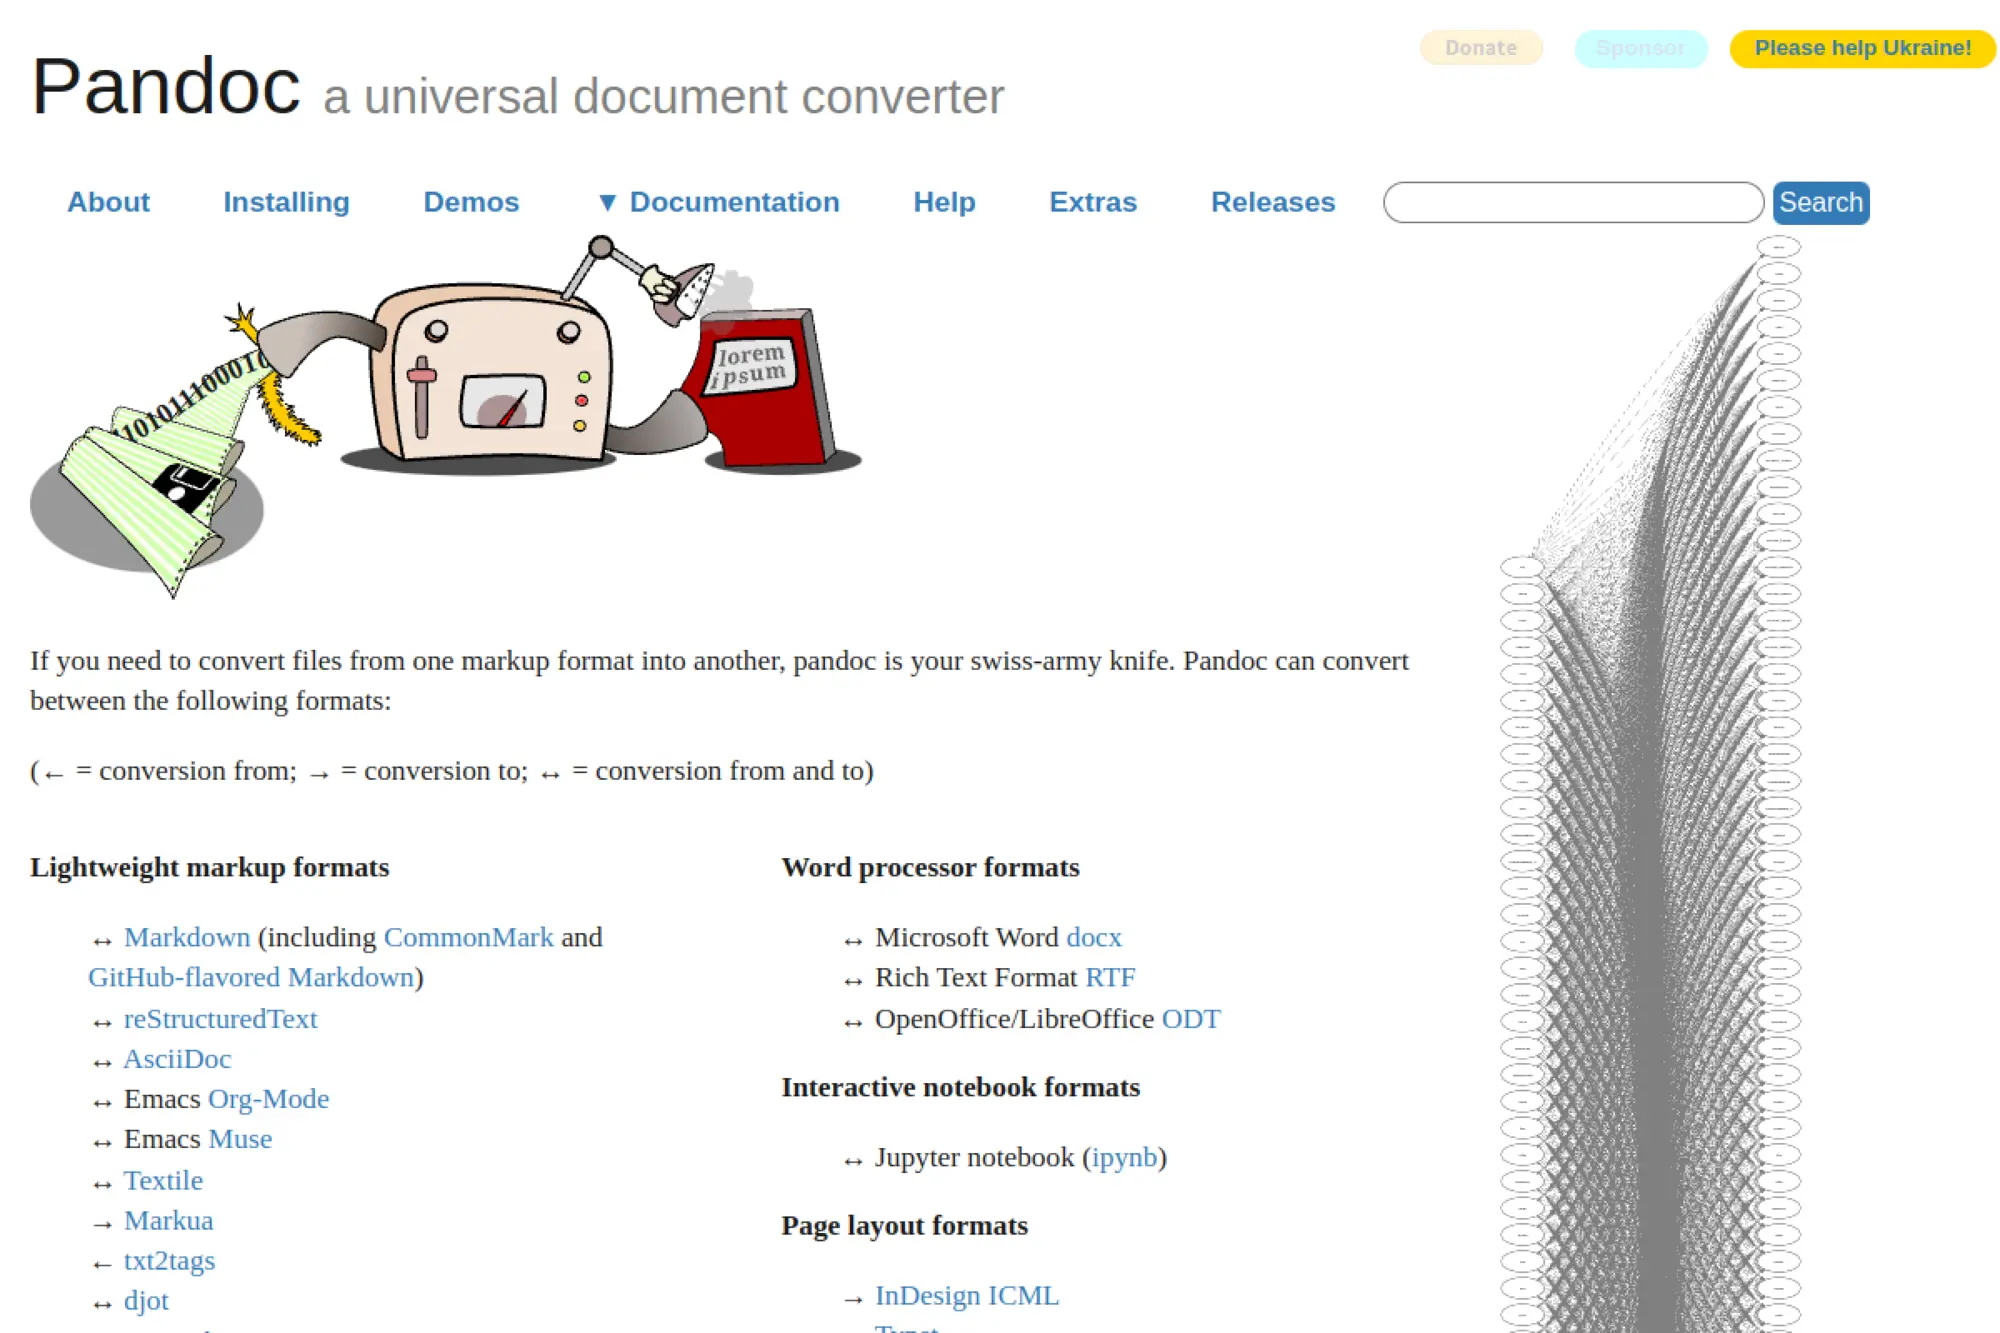
Task: Open the Demos section
Action: click(471, 202)
